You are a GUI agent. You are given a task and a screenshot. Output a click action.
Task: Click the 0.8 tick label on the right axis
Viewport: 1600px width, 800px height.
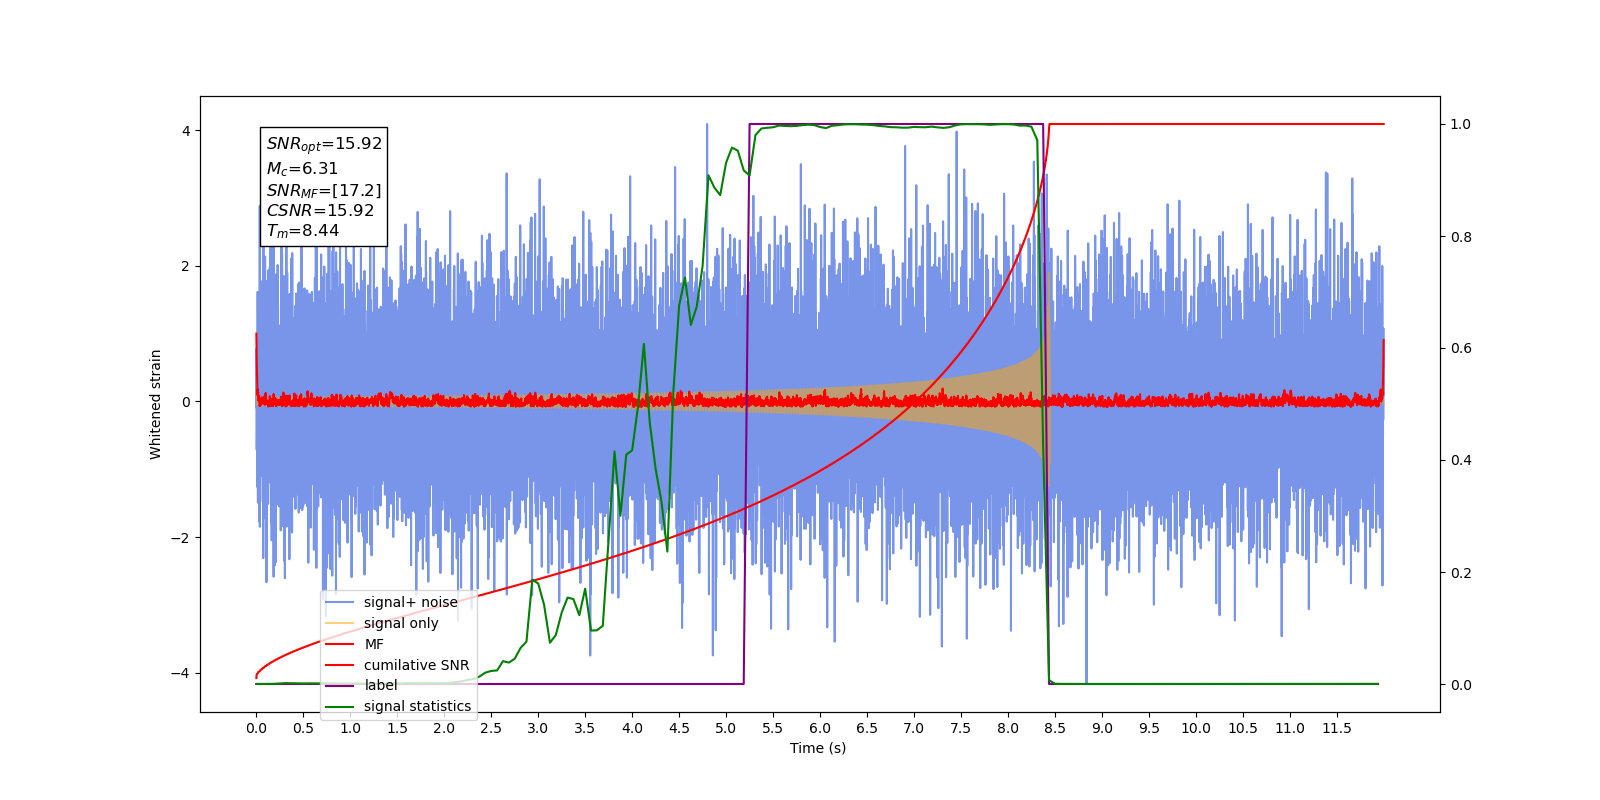1461,237
